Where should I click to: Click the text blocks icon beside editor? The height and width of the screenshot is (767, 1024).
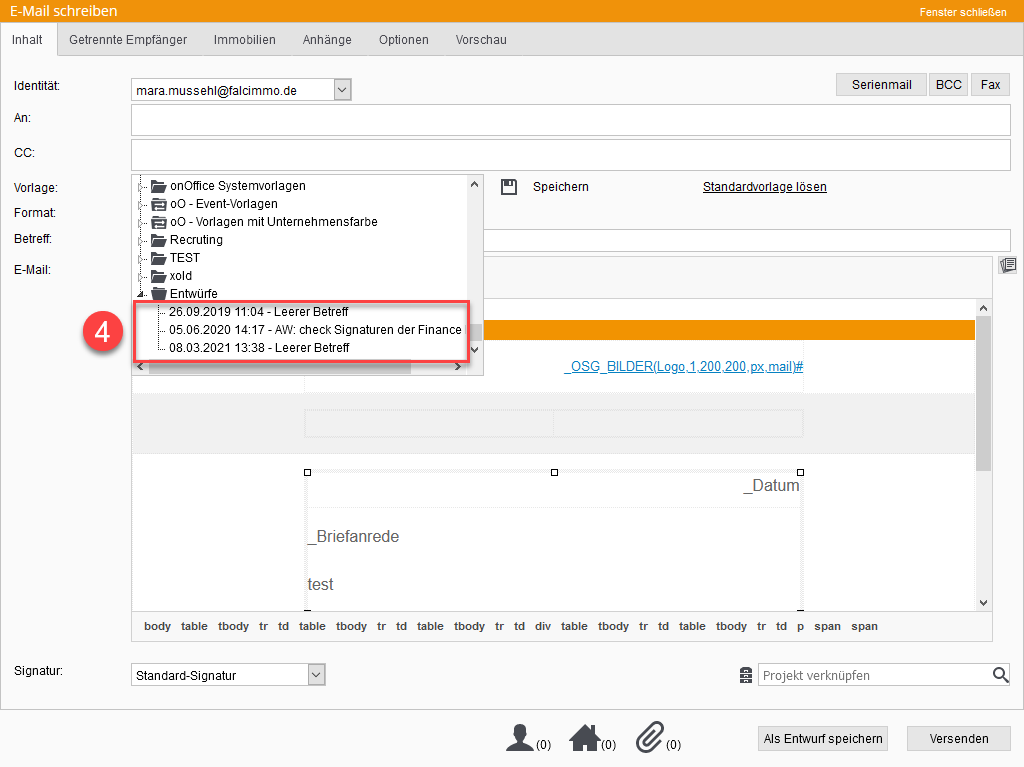click(1008, 265)
